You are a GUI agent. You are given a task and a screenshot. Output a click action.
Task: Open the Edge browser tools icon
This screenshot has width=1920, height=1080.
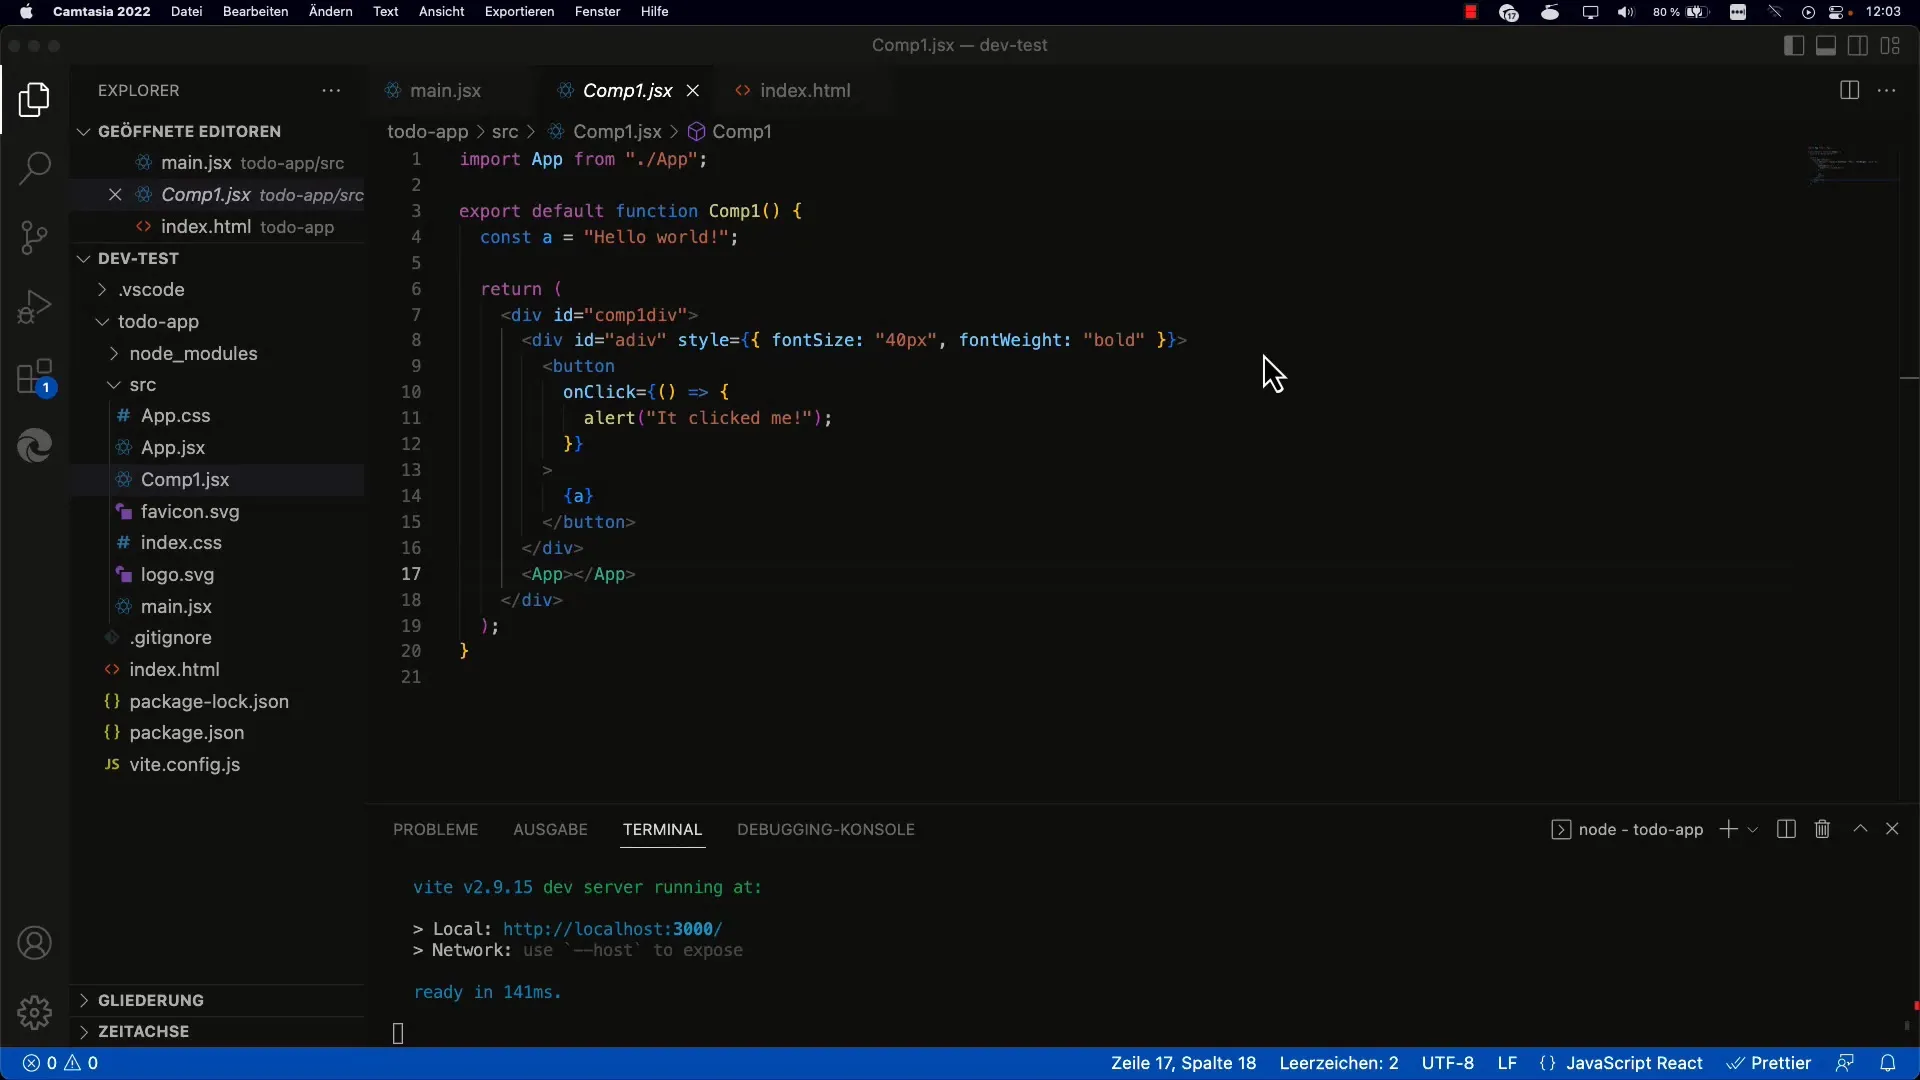coord(35,445)
